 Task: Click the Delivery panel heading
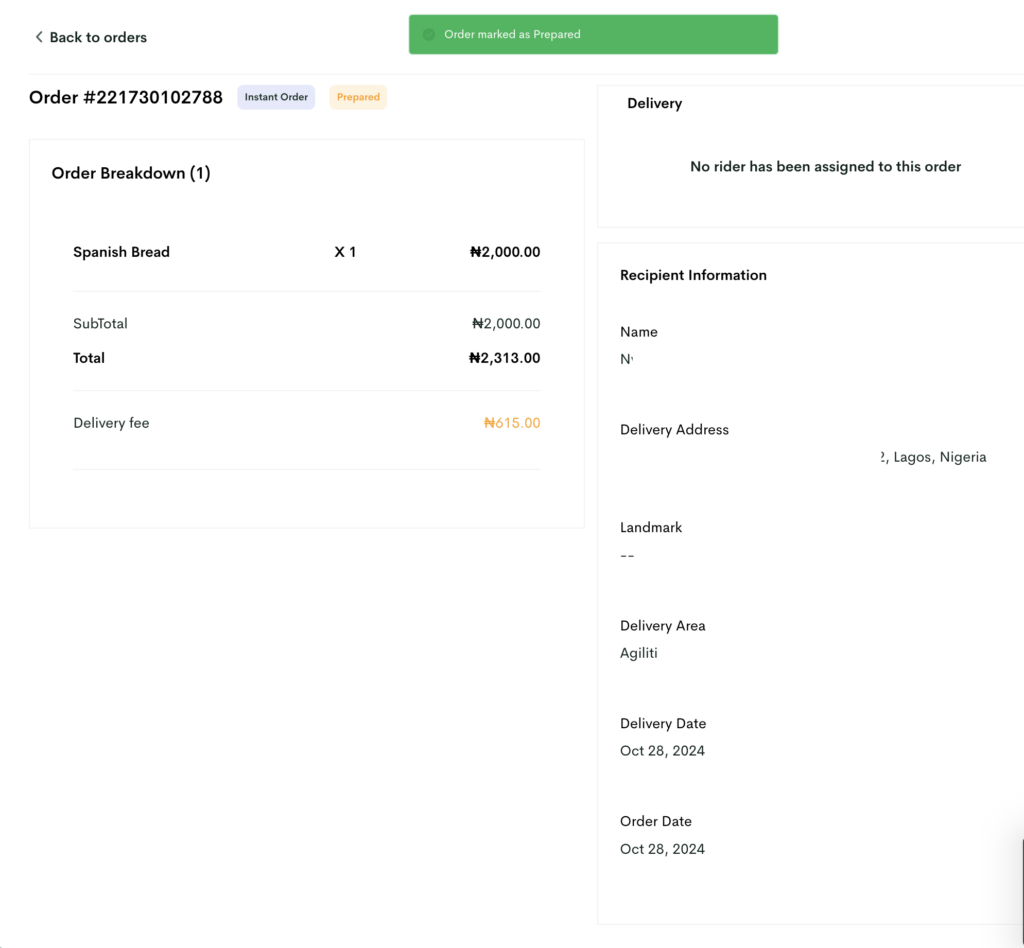pyautogui.click(x=654, y=103)
